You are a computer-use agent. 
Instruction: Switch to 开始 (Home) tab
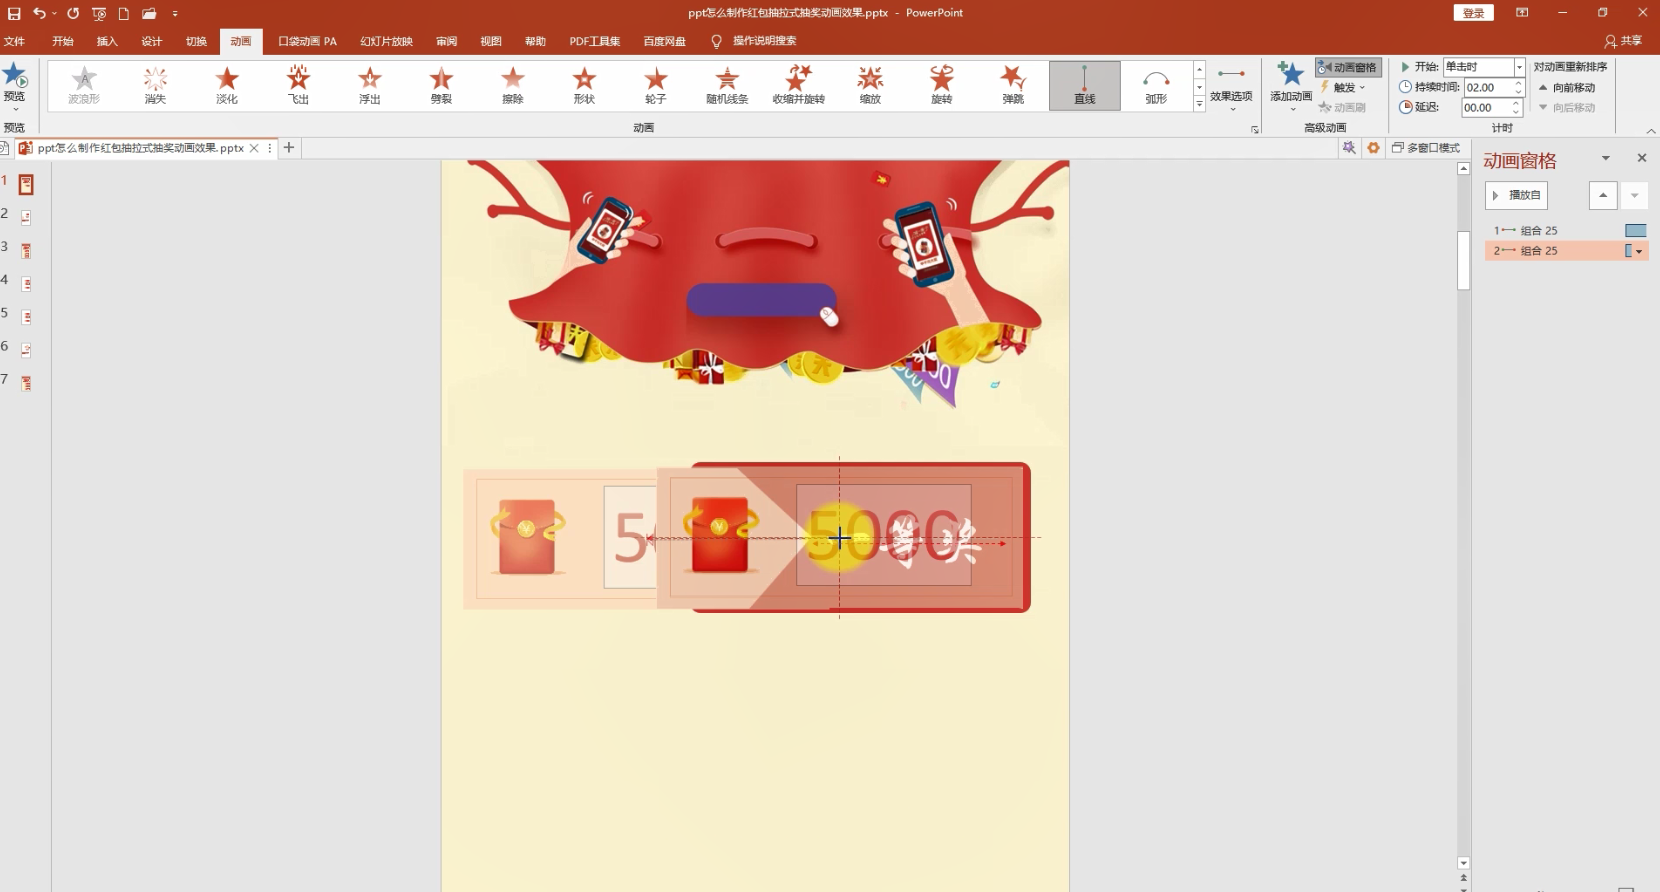[x=63, y=41]
